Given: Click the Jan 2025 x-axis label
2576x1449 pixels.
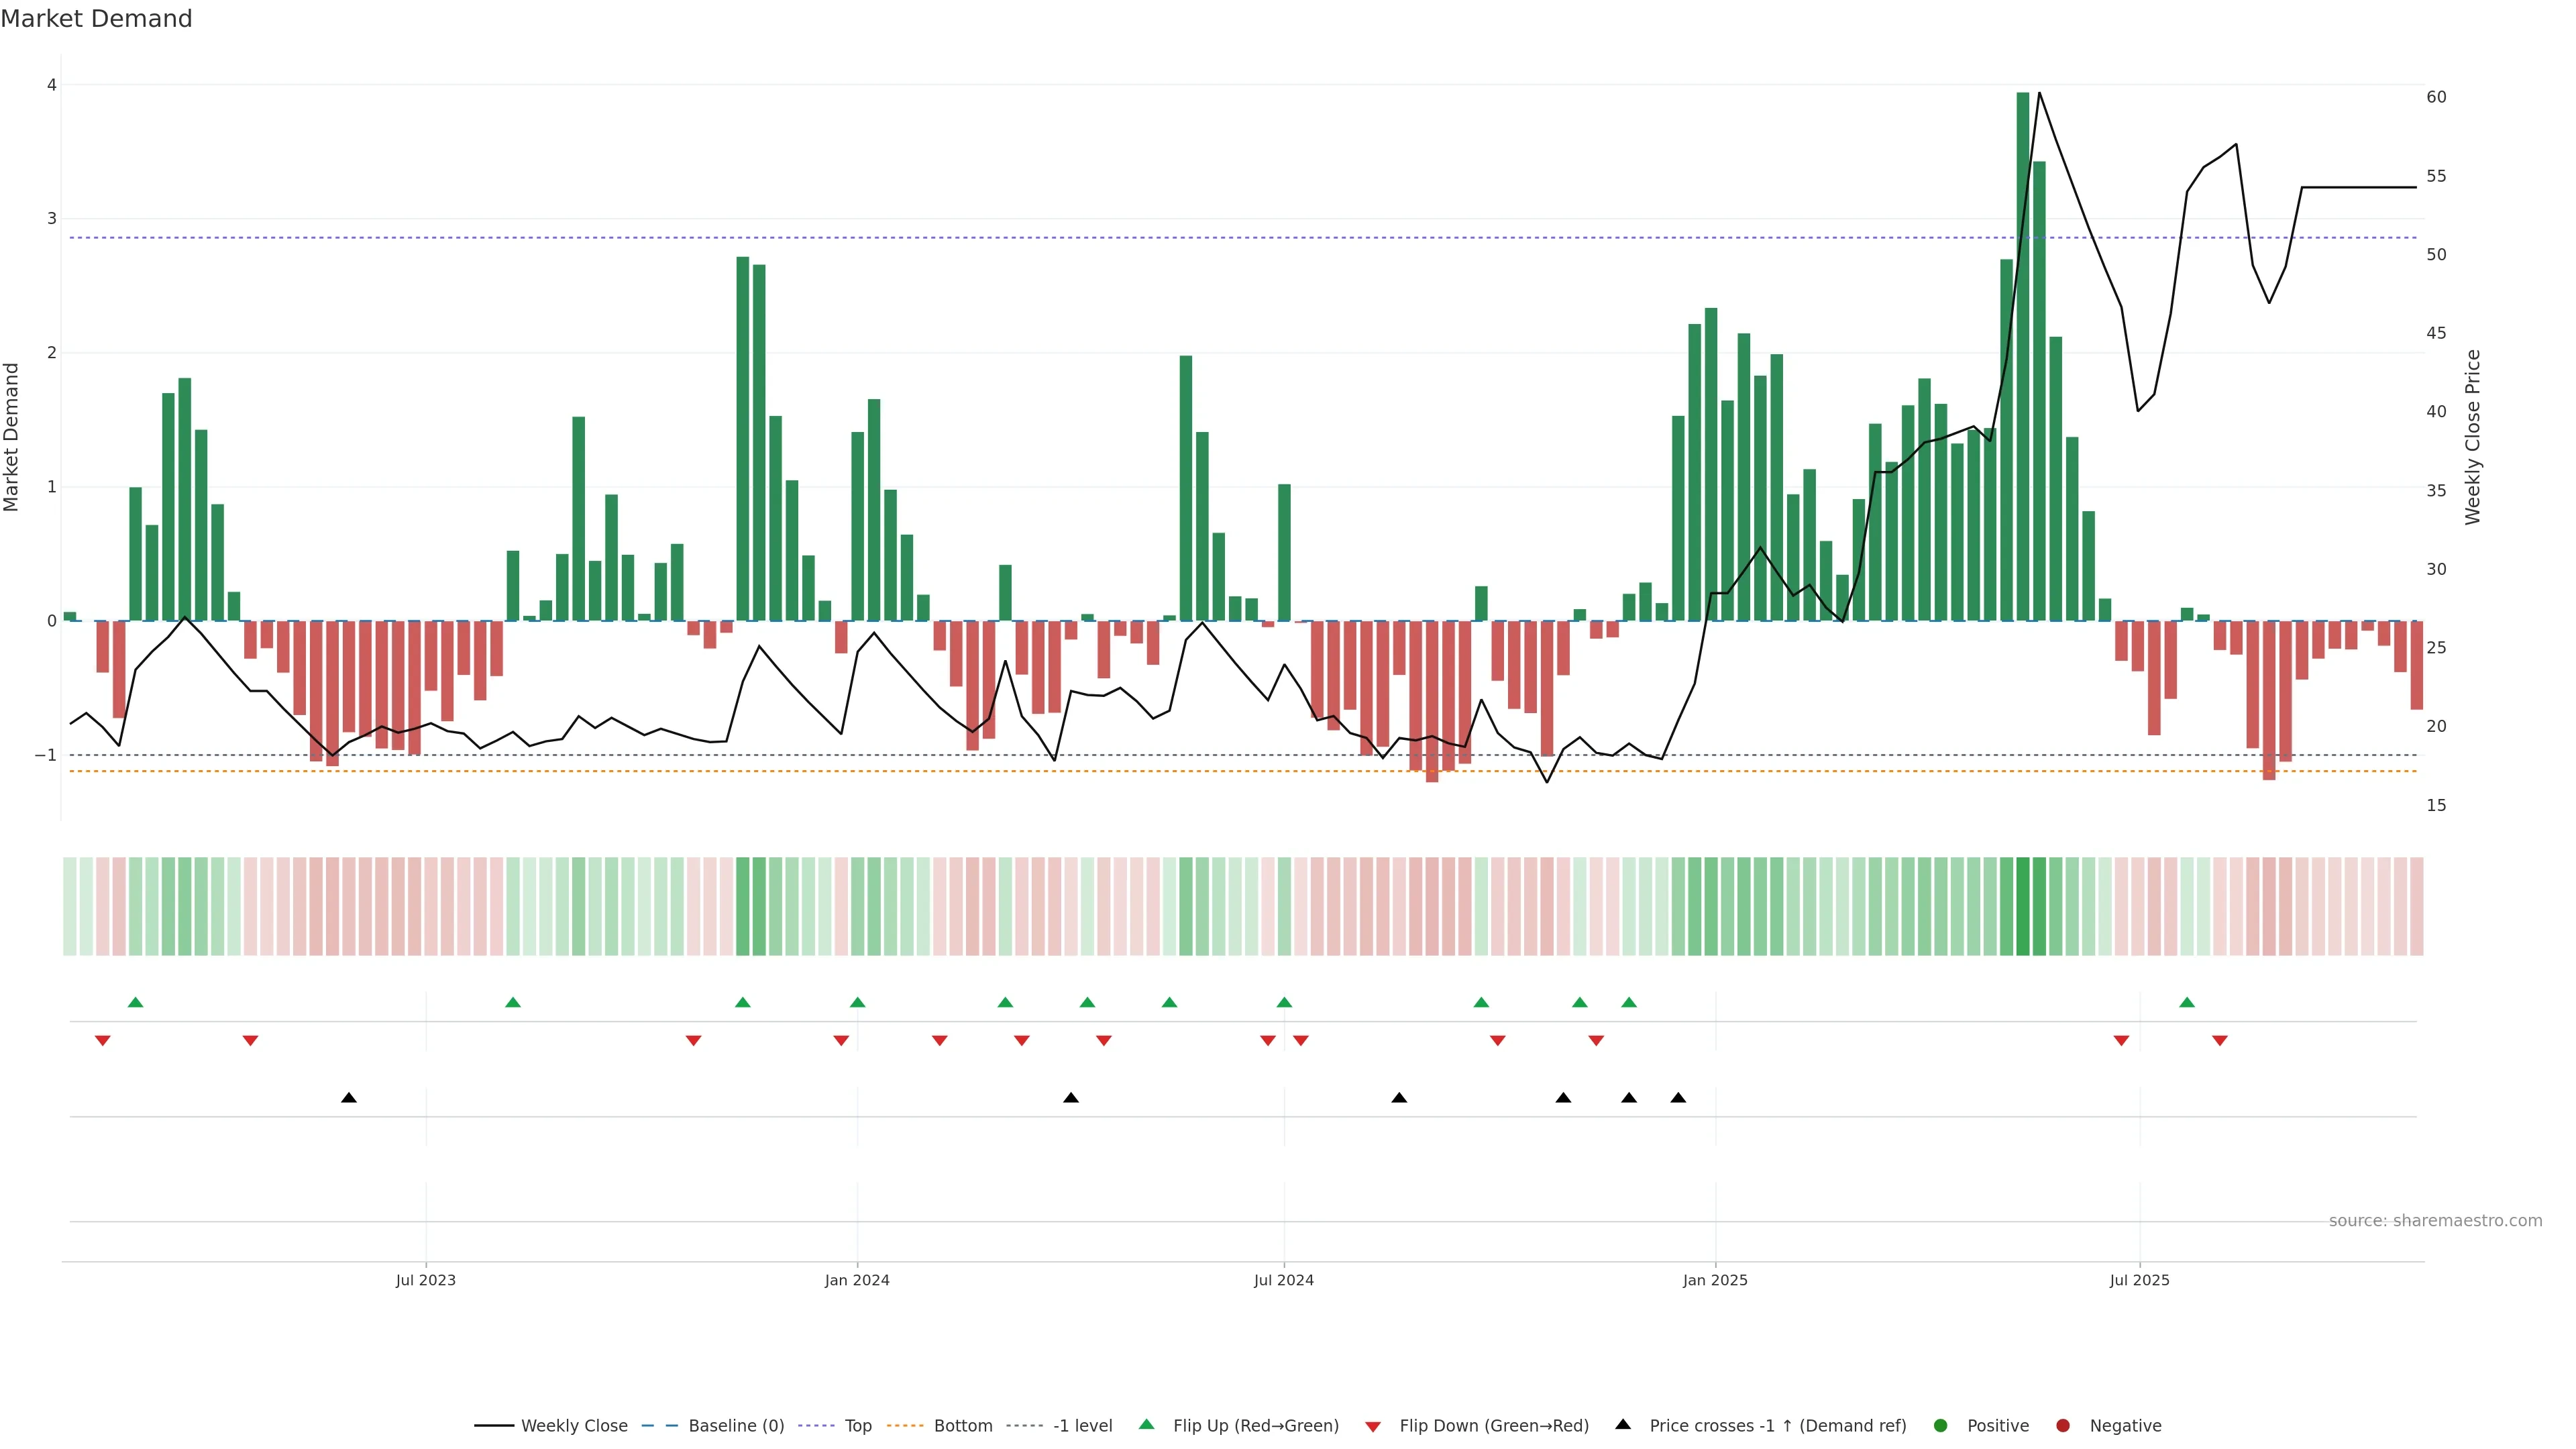Looking at the screenshot, I should [1715, 1280].
